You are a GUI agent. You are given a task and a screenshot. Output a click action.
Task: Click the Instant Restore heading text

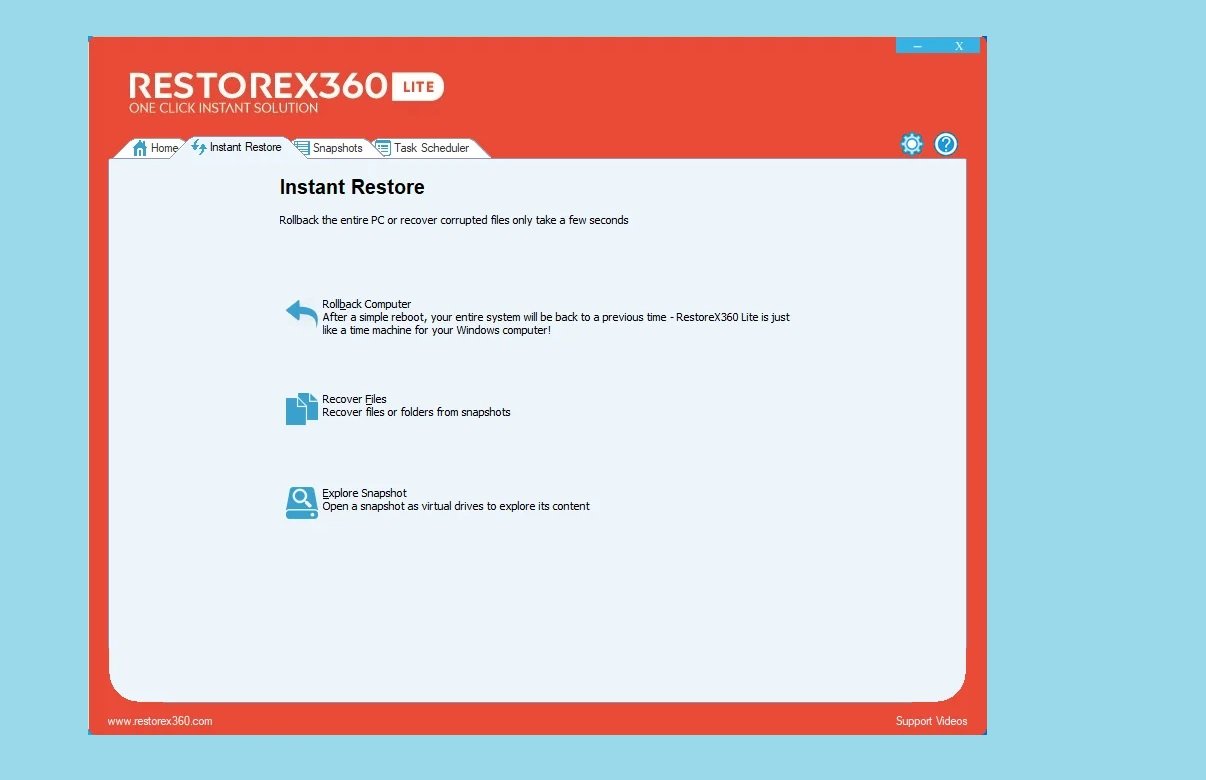[x=352, y=187]
